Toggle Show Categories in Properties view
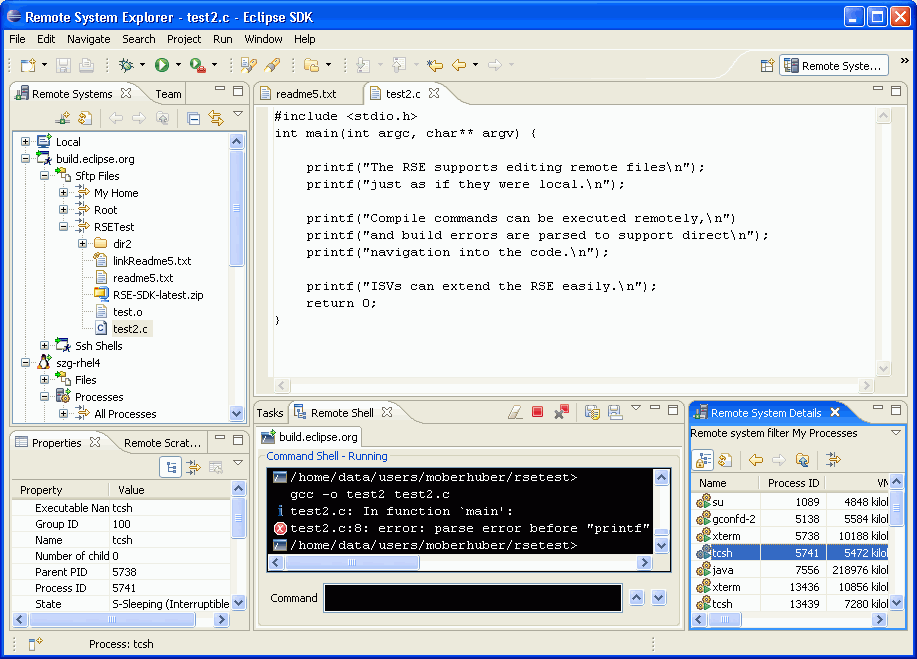The image size is (917, 659). tap(171, 467)
